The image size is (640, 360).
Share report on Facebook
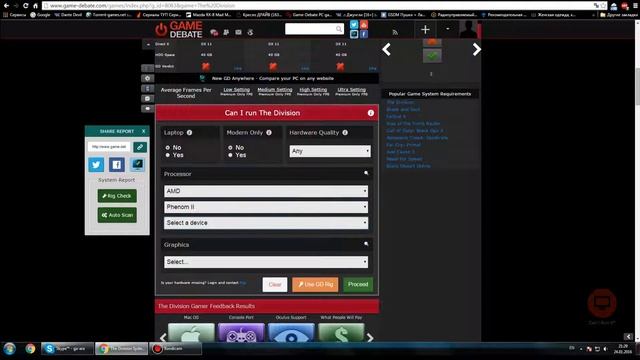click(117, 165)
